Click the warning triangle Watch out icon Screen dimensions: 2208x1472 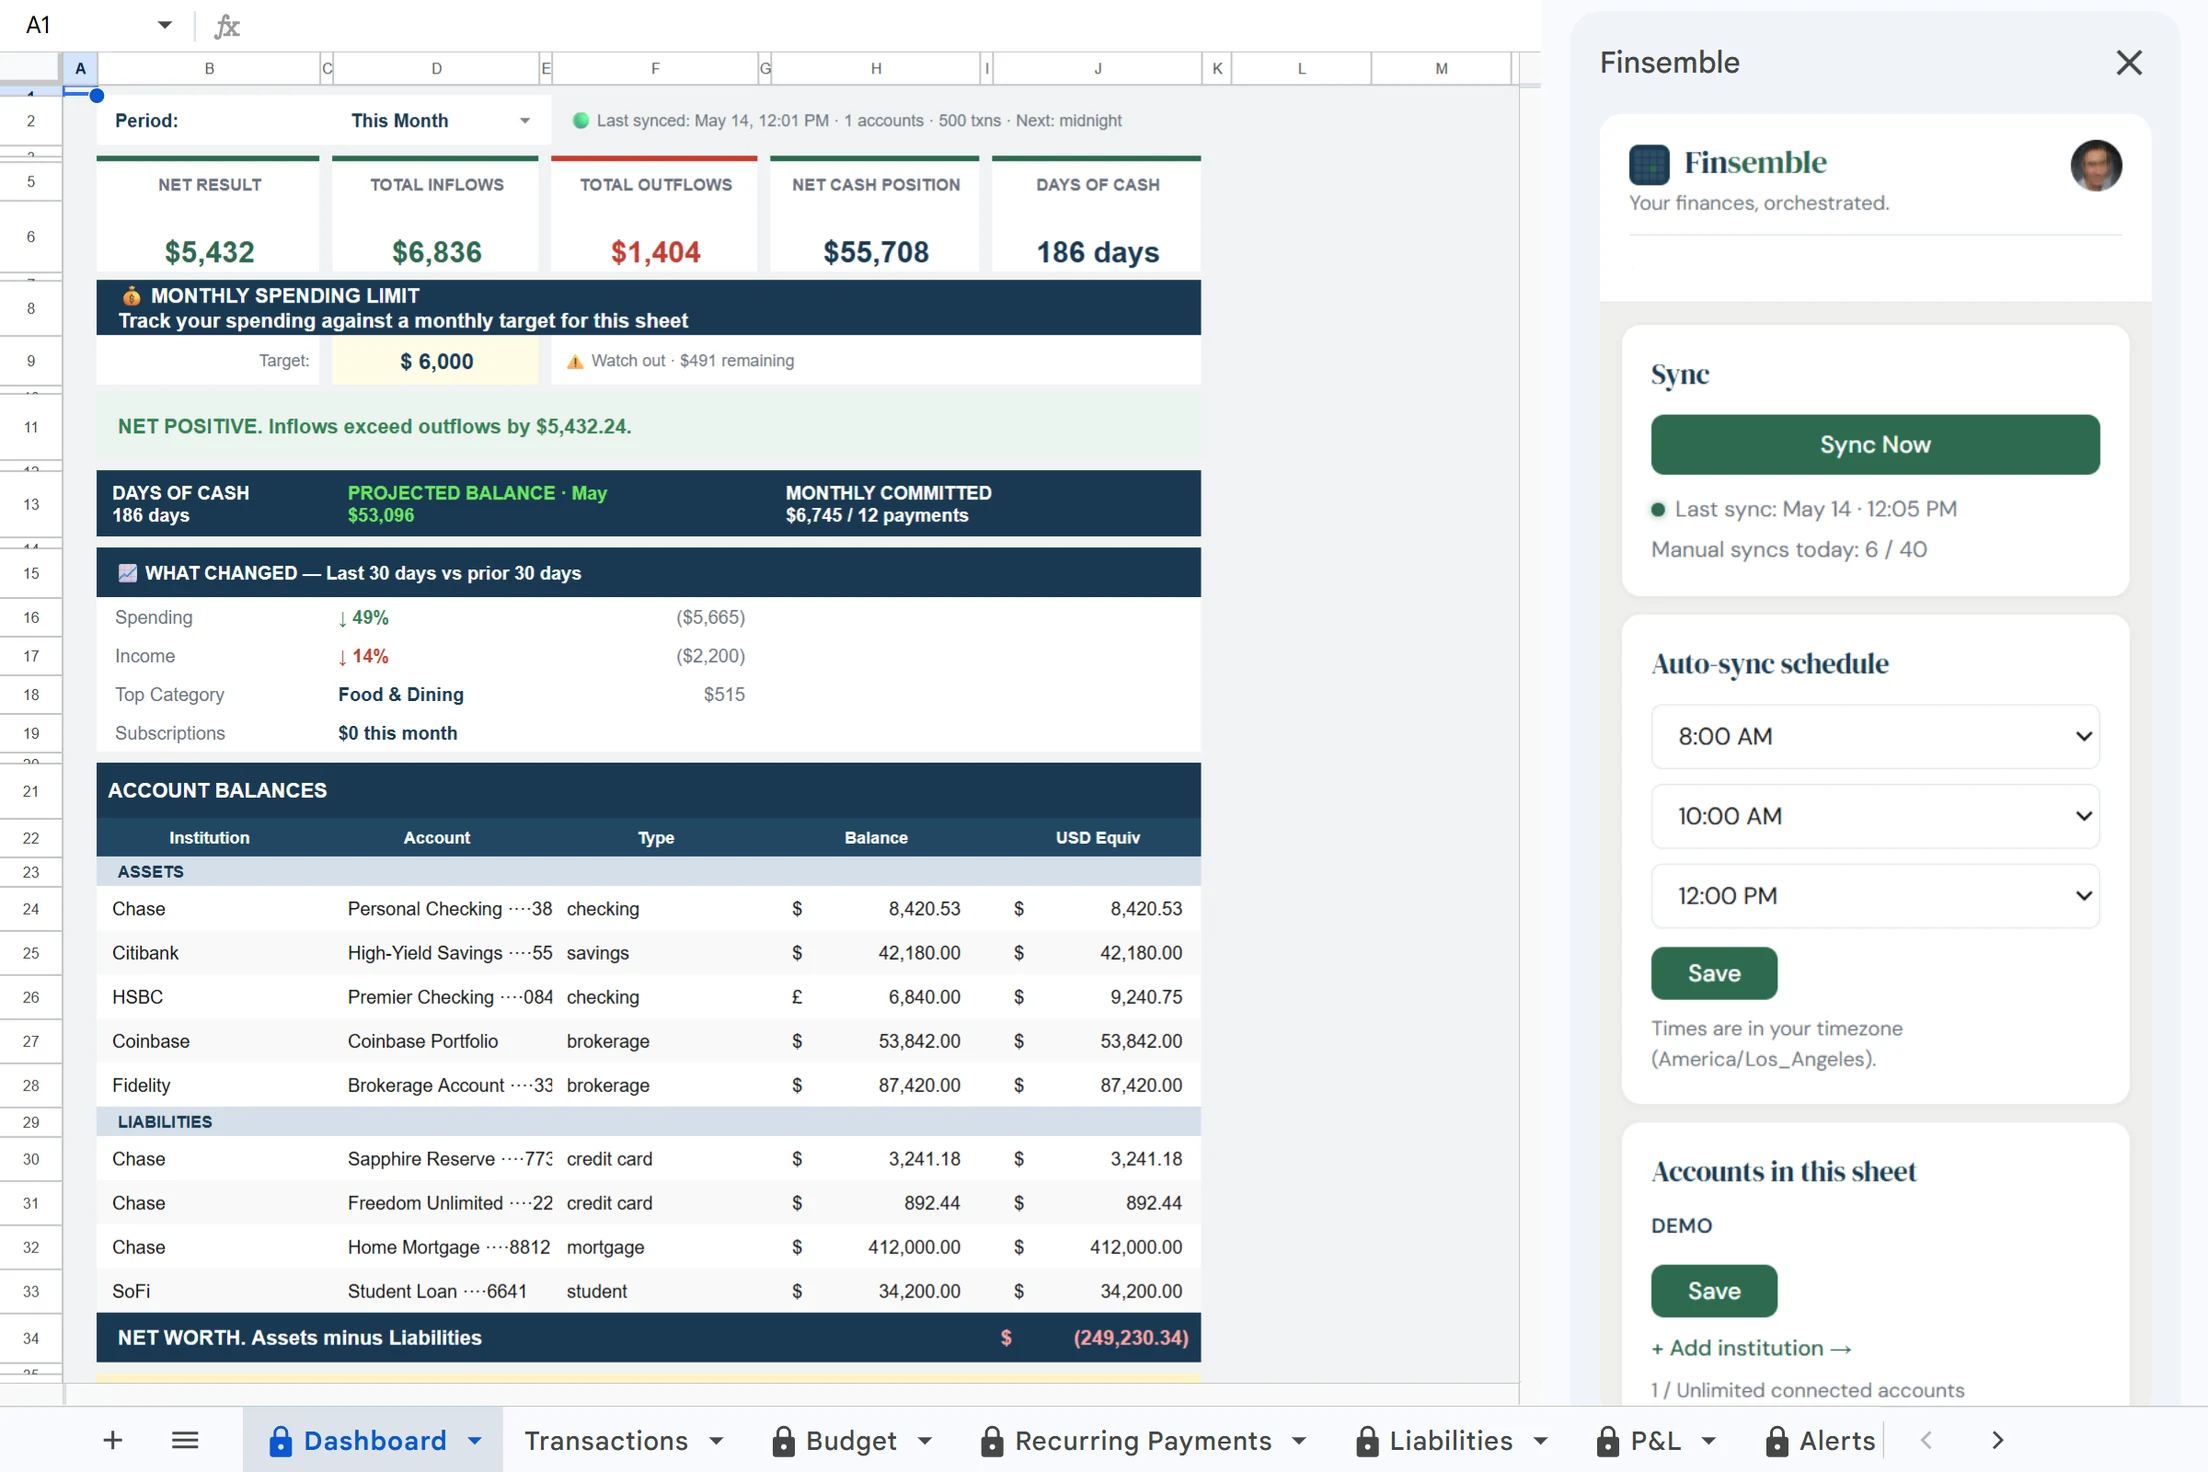tap(575, 362)
